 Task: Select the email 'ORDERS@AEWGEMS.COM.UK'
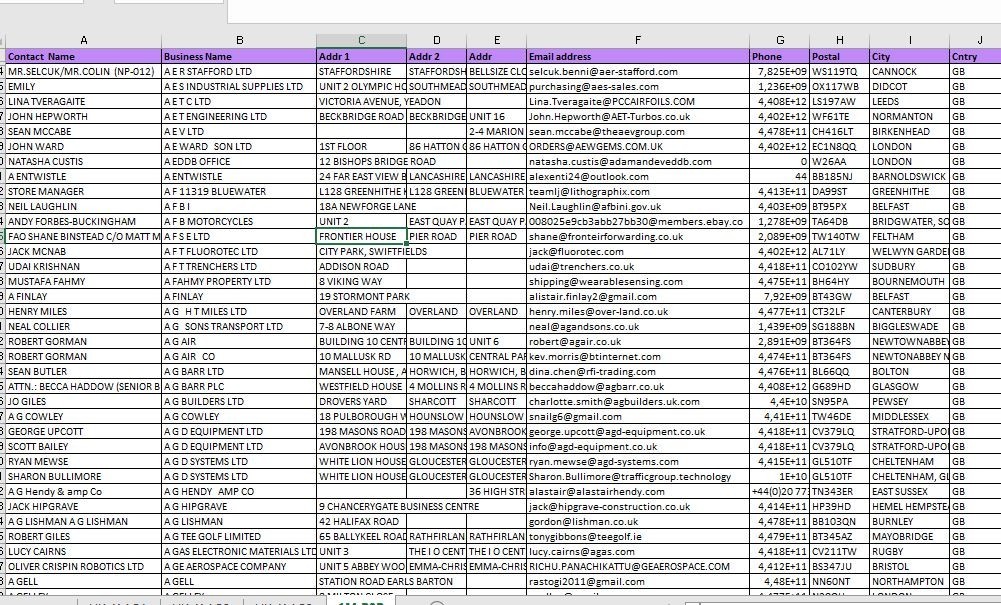(x=638, y=146)
